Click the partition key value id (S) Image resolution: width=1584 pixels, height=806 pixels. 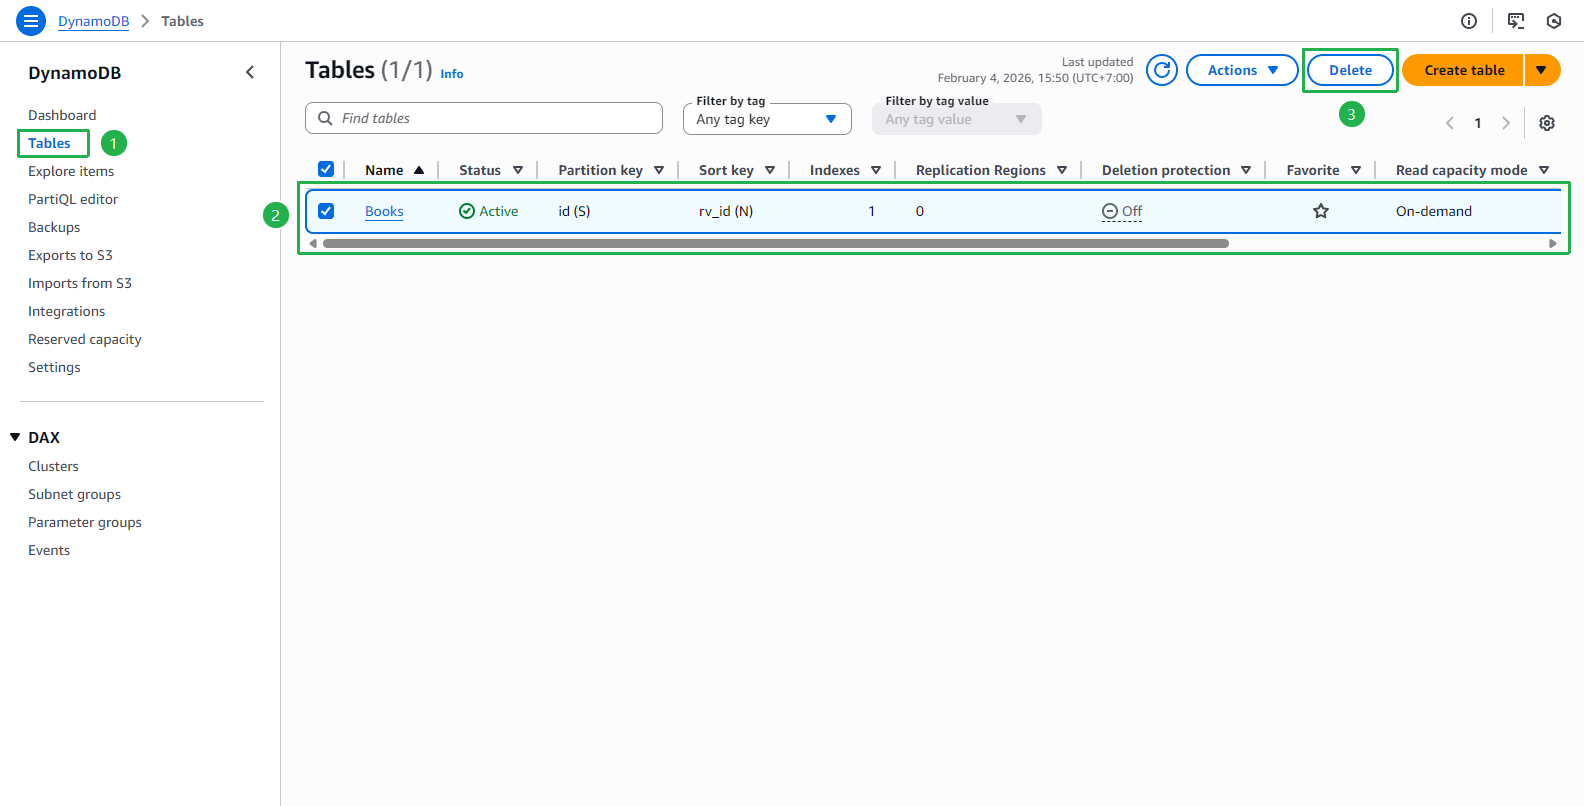point(574,211)
